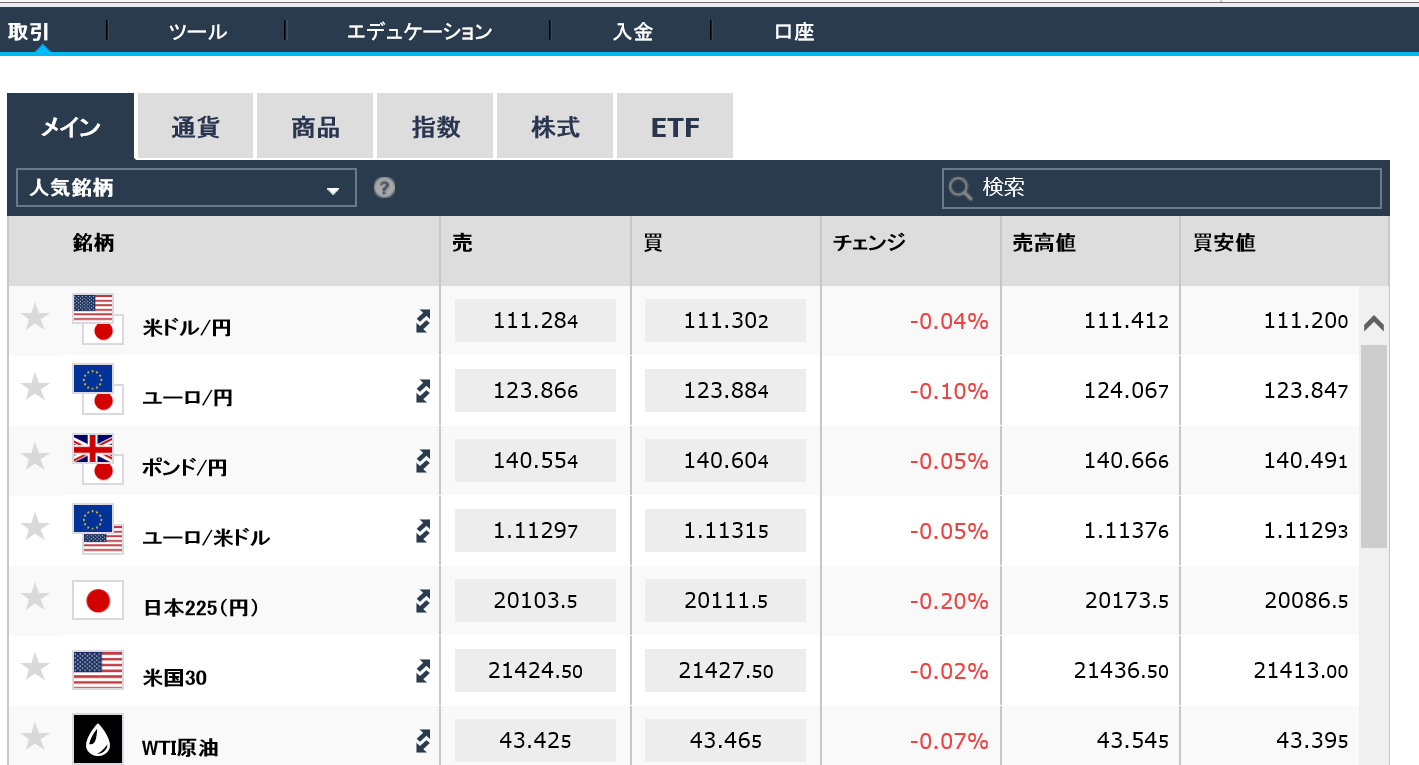Image resolution: width=1419 pixels, height=765 pixels.
Task: Click the chart arrows icon for 米国30
Action: (423, 671)
